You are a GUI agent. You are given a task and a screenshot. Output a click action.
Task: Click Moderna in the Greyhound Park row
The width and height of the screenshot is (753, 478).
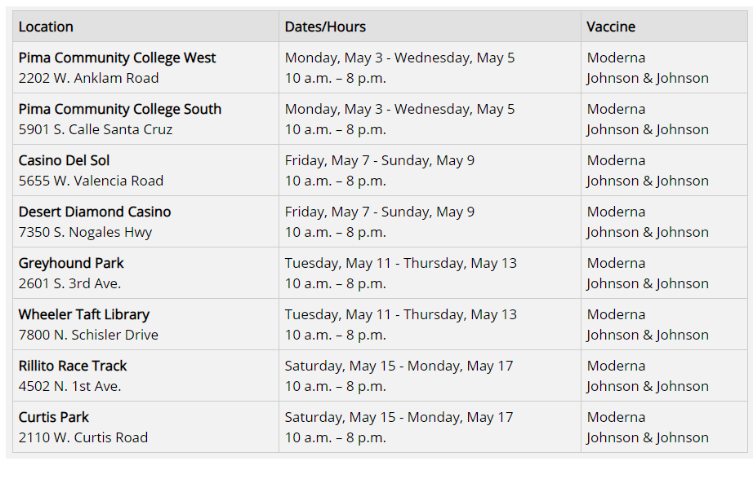coord(616,263)
